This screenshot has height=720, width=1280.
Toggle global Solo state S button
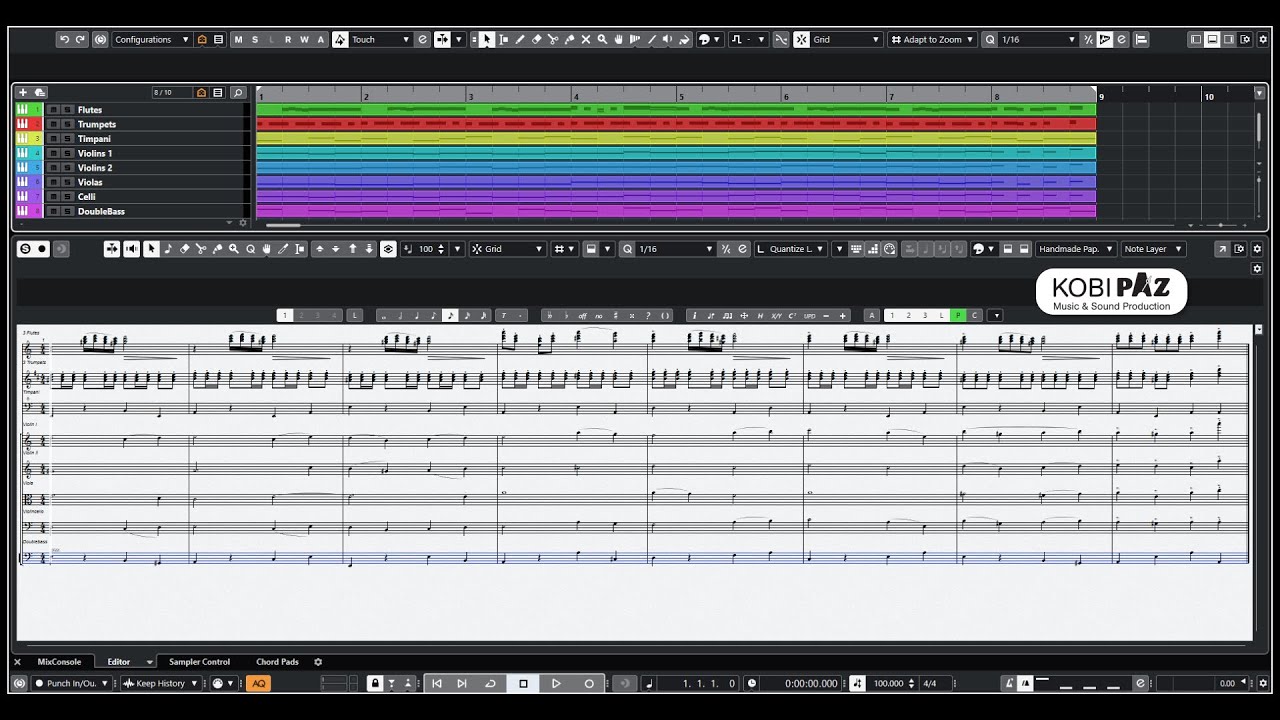point(254,40)
